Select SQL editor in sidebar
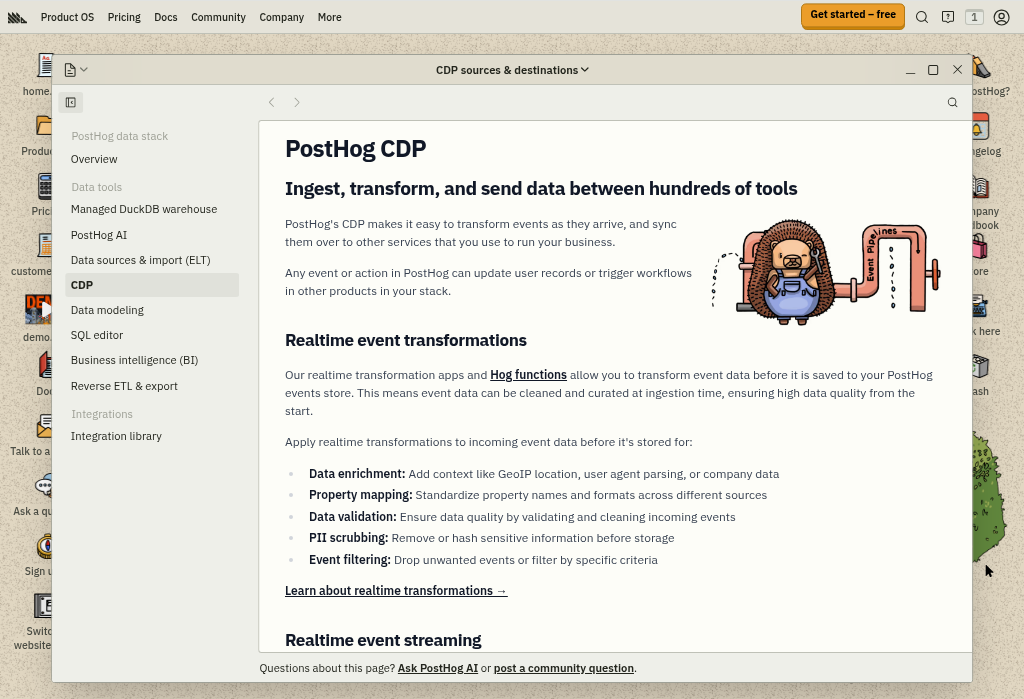Viewport: 1024px width, 699px height. pyautogui.click(x=97, y=335)
